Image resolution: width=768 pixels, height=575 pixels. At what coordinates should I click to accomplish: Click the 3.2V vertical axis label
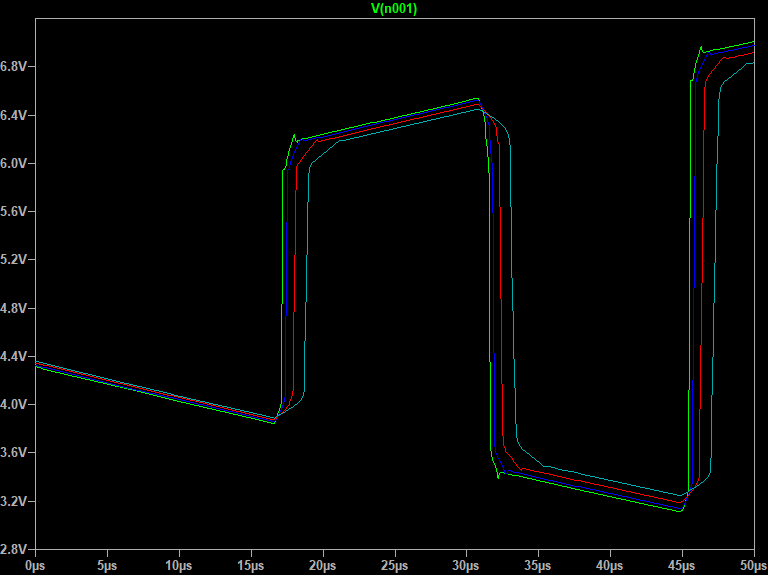[x=13, y=502]
